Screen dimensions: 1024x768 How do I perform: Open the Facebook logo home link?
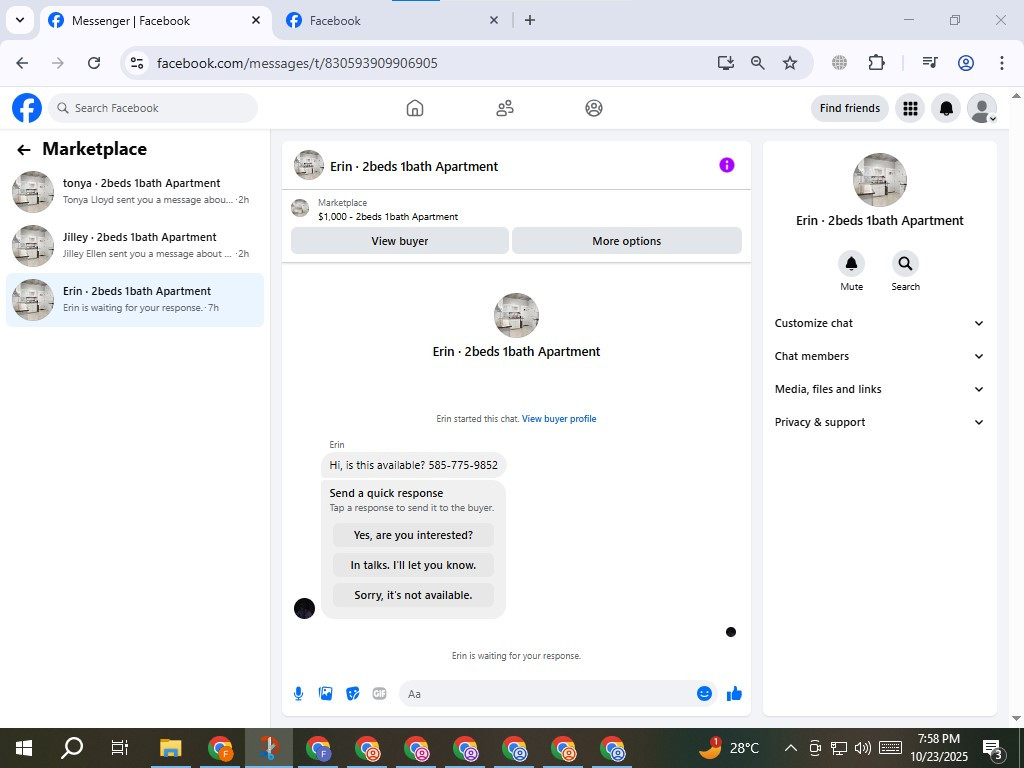pos(27,108)
